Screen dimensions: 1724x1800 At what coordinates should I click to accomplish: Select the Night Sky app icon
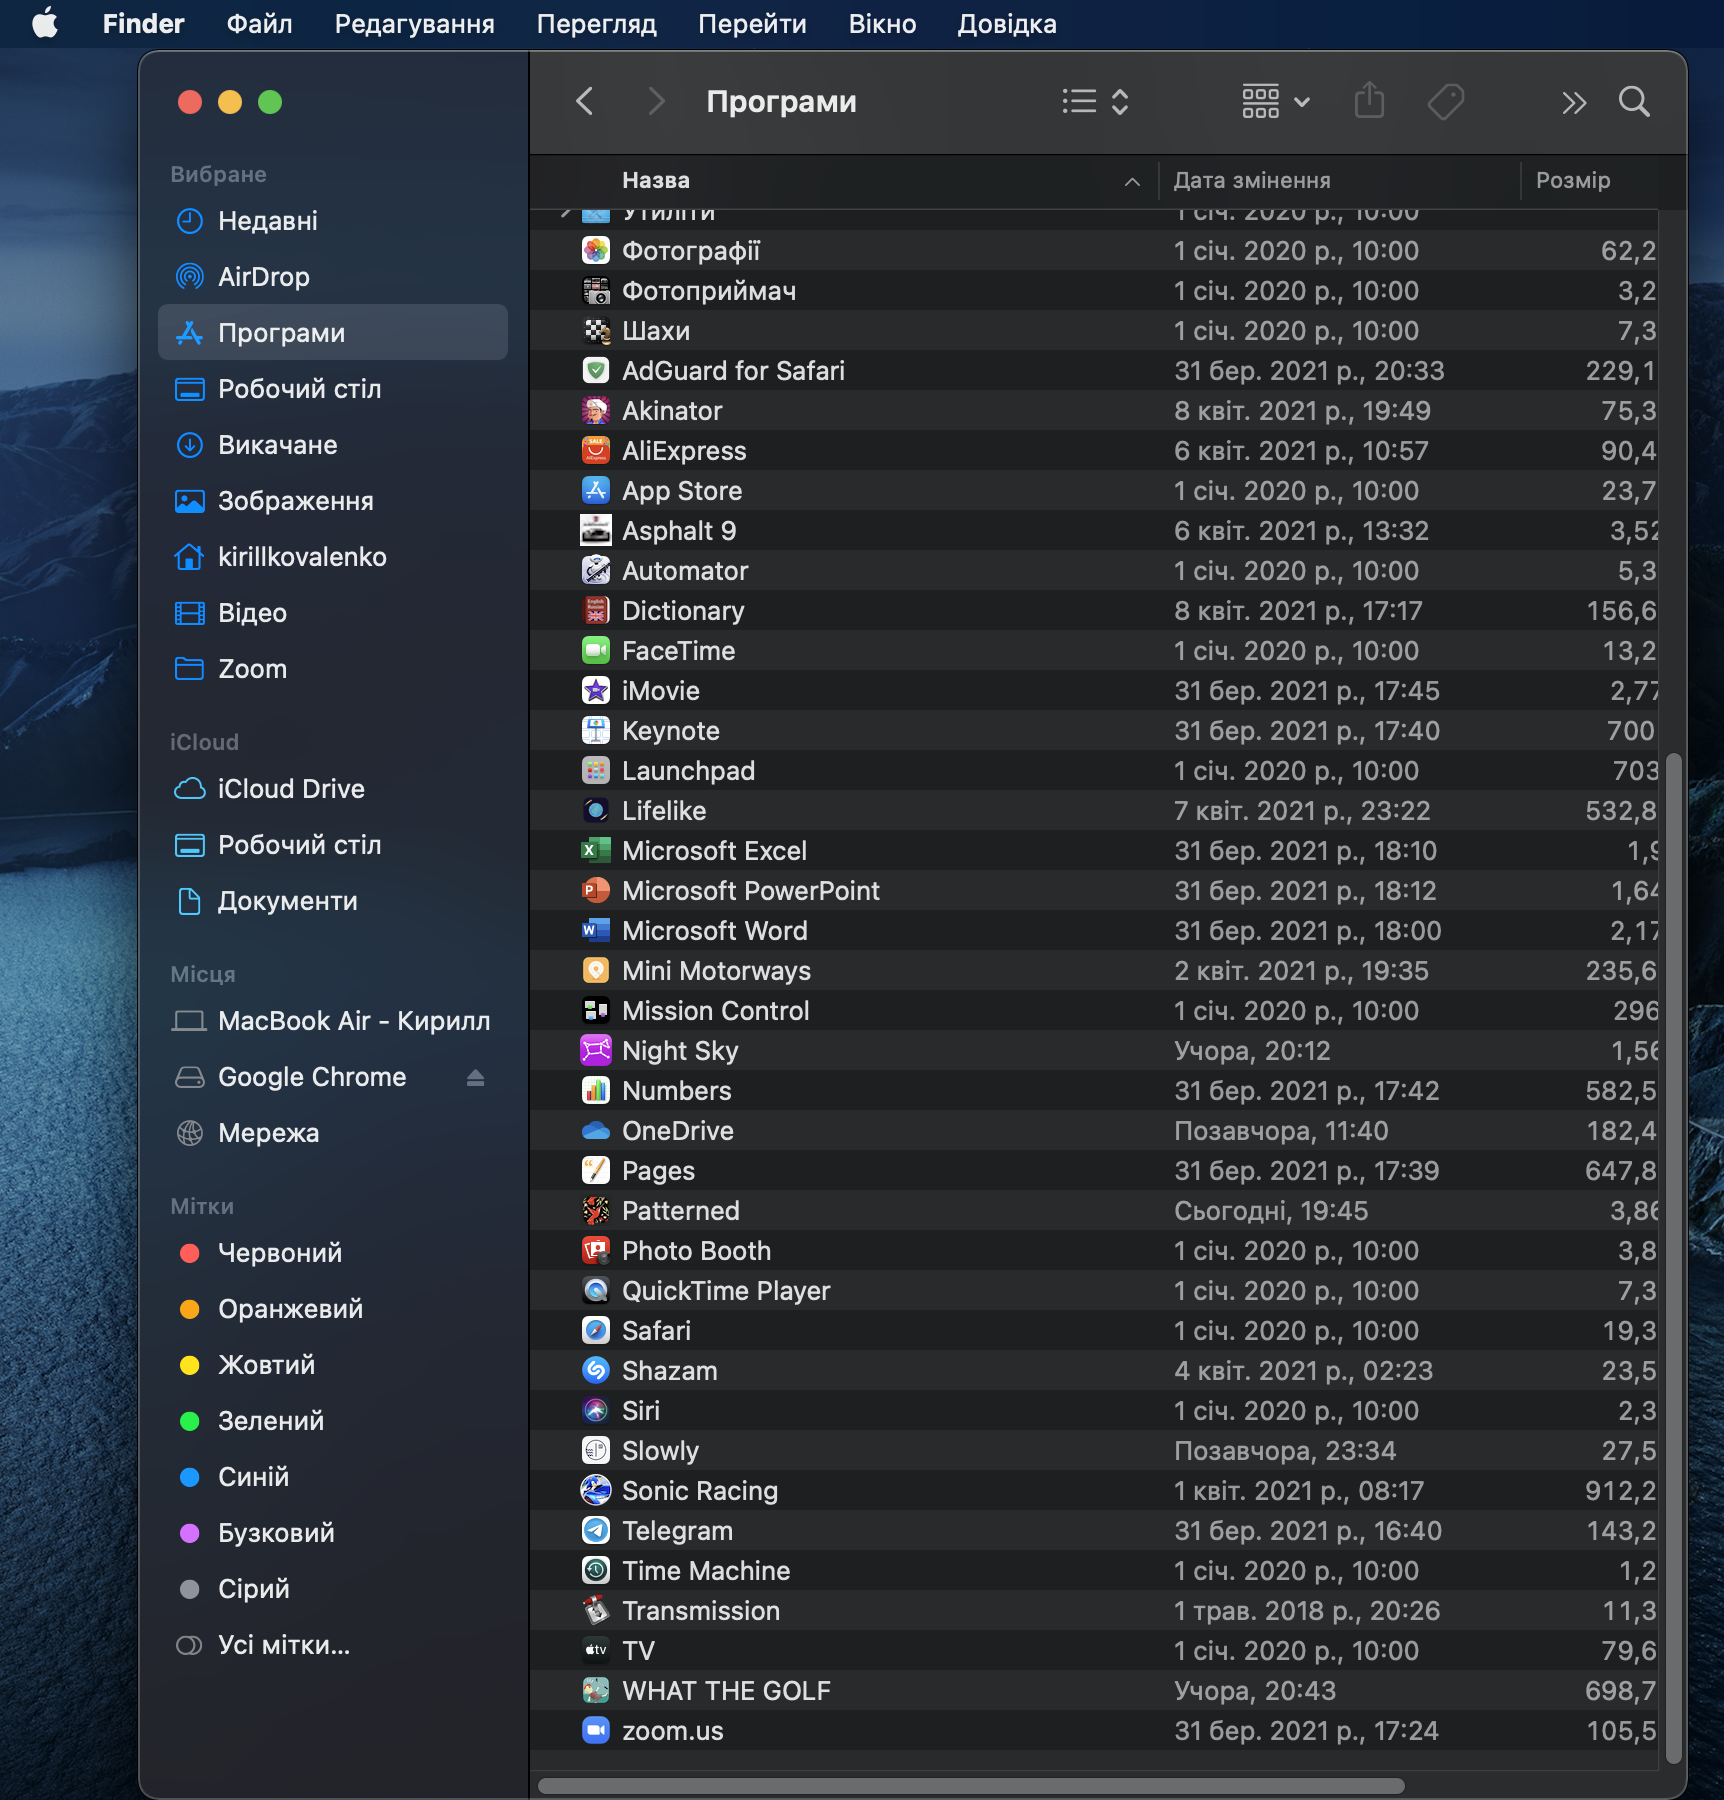point(596,1051)
